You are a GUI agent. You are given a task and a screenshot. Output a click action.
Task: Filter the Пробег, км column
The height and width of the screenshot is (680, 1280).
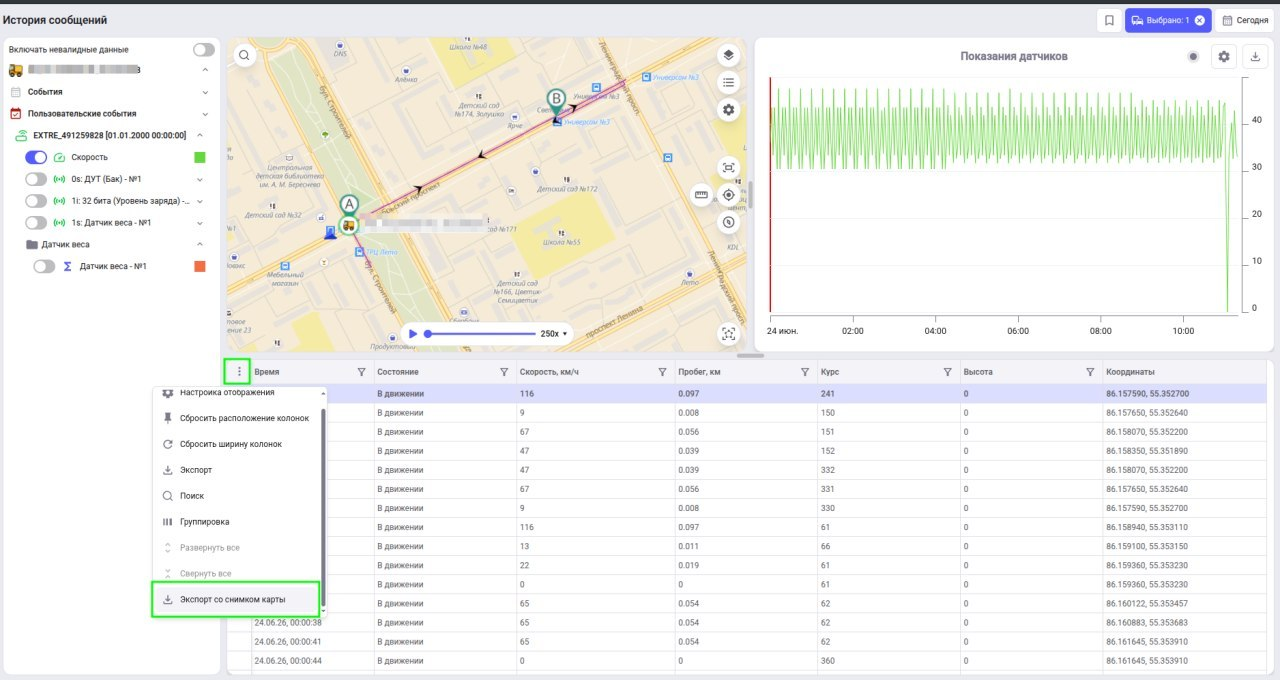(805, 372)
